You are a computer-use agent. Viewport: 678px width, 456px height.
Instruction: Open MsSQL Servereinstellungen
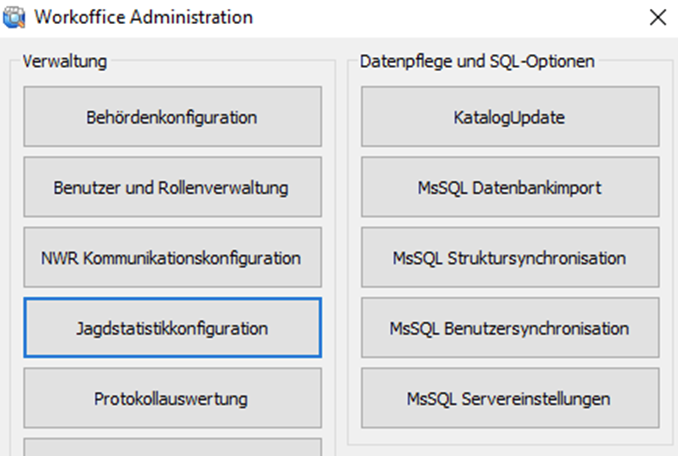pos(509,398)
